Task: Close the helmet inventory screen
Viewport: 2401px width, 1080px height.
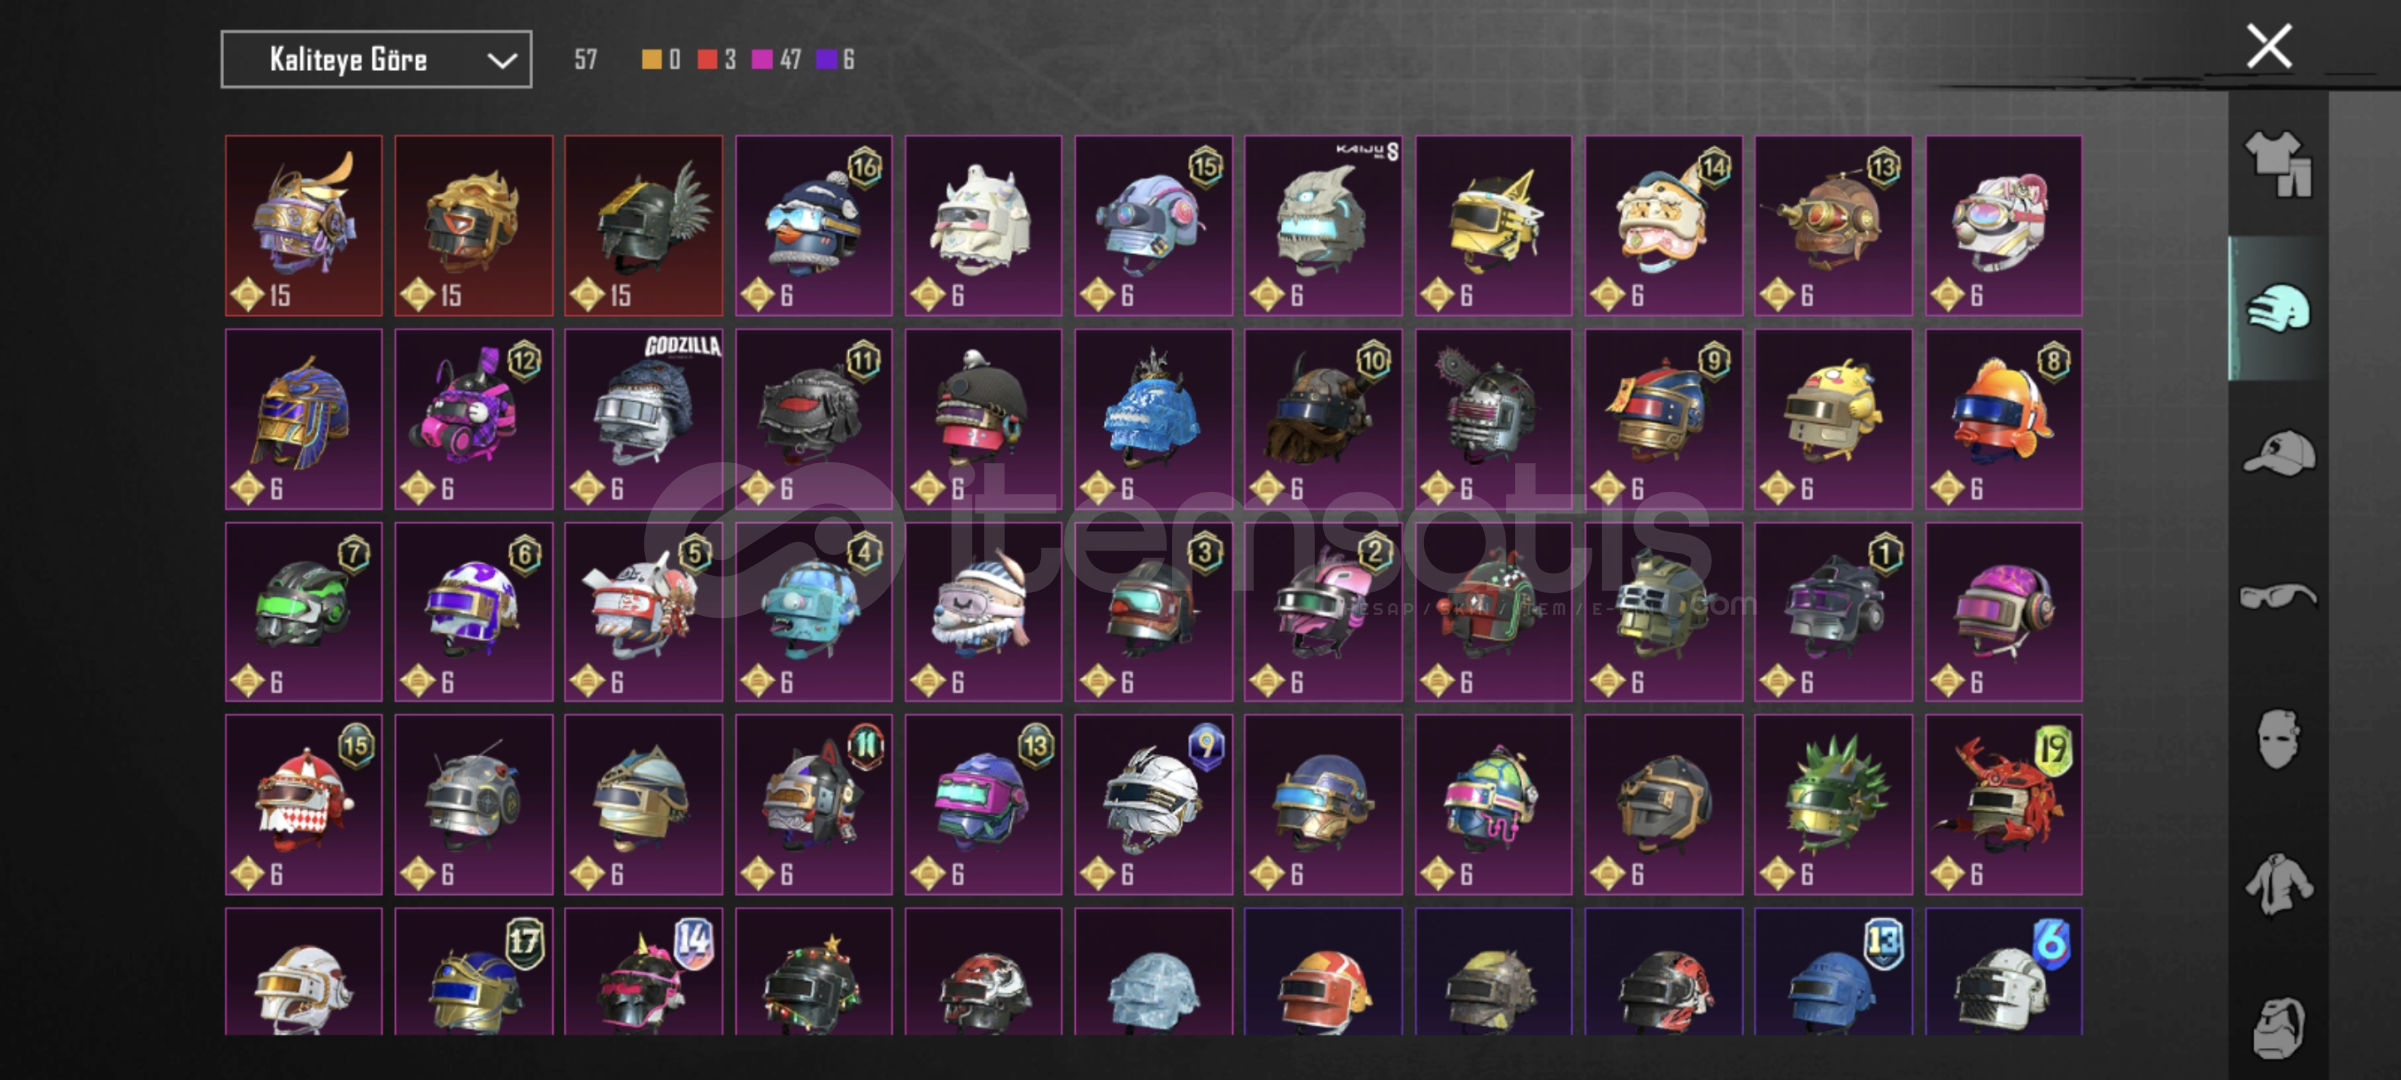Action: 2269,46
